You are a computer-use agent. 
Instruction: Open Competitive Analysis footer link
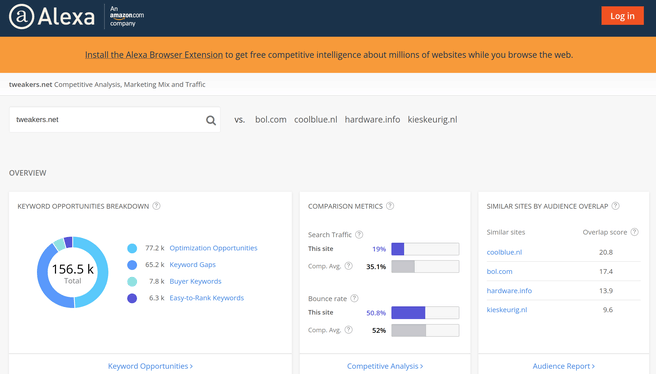385,366
